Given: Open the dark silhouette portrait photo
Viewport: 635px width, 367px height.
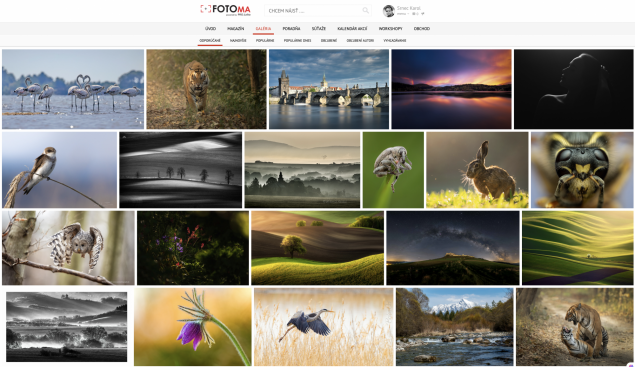Looking at the screenshot, I should 573,89.
